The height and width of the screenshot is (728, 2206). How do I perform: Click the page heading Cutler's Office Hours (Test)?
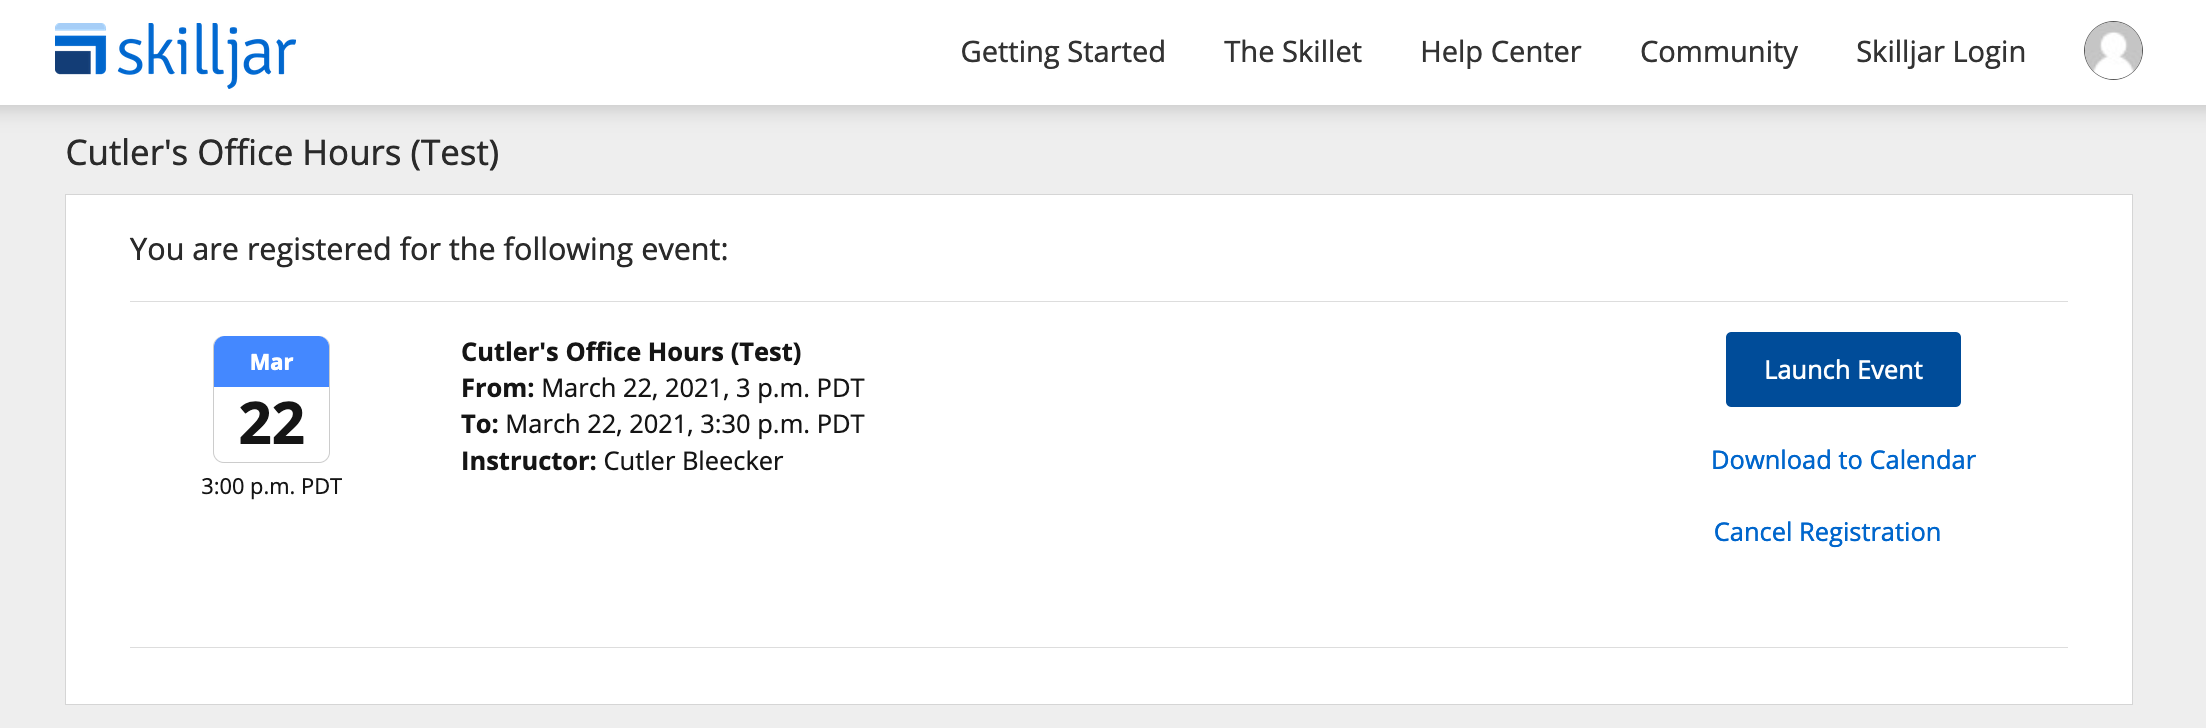pyautogui.click(x=282, y=153)
